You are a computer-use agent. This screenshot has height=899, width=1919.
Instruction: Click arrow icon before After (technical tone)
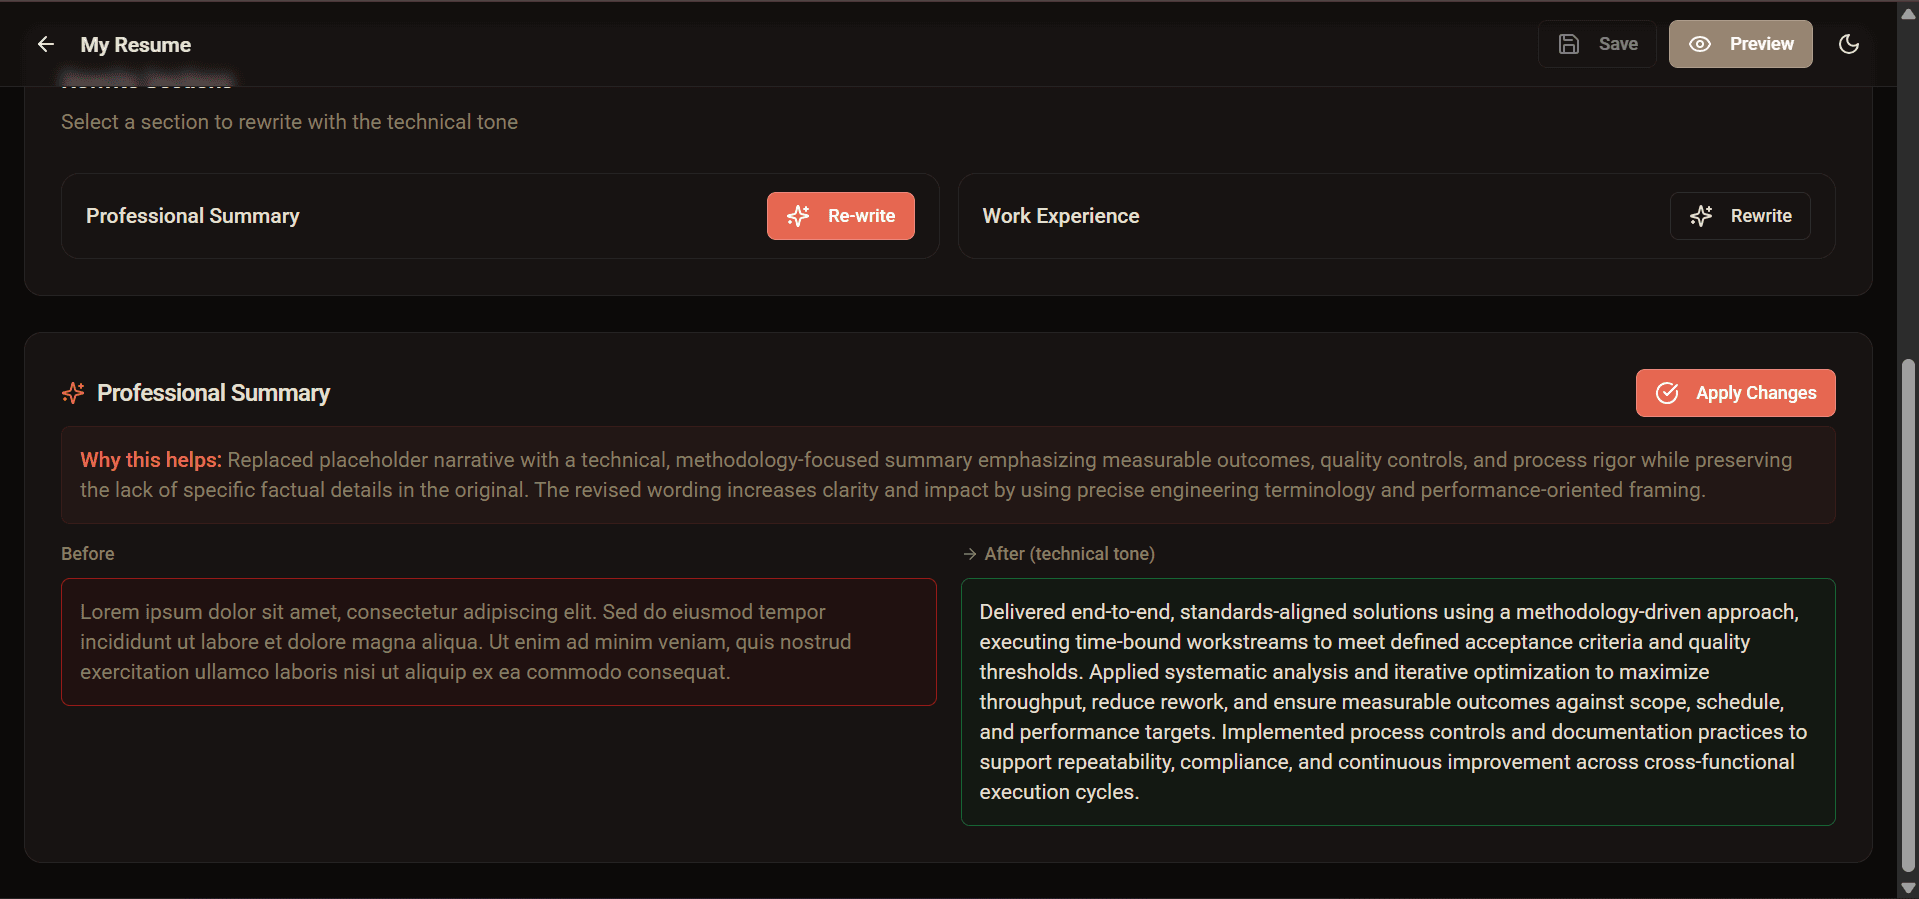[969, 554]
